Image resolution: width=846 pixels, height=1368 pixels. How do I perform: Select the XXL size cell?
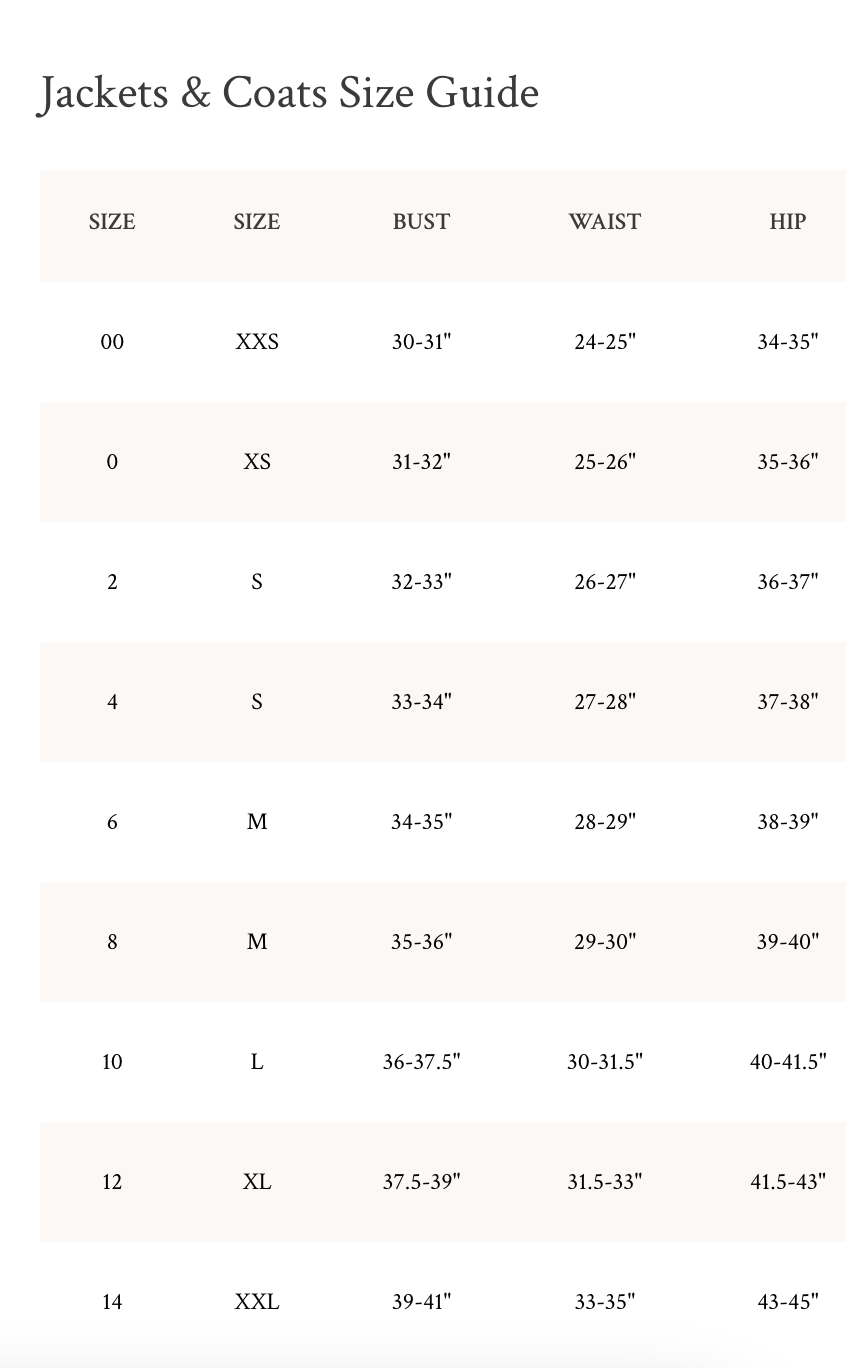[257, 1302]
